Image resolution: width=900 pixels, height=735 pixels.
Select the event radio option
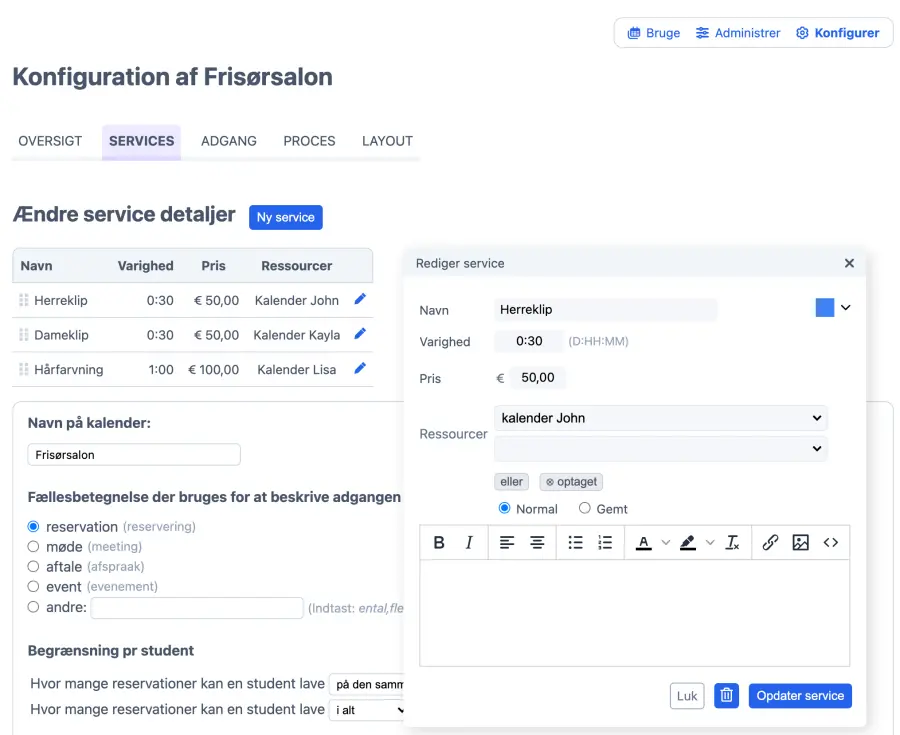pos(33,587)
